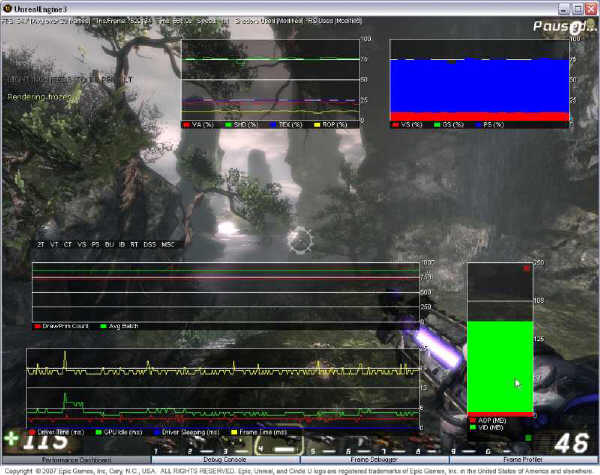
Task: Open the Debug Console tab
Action: coord(225,460)
